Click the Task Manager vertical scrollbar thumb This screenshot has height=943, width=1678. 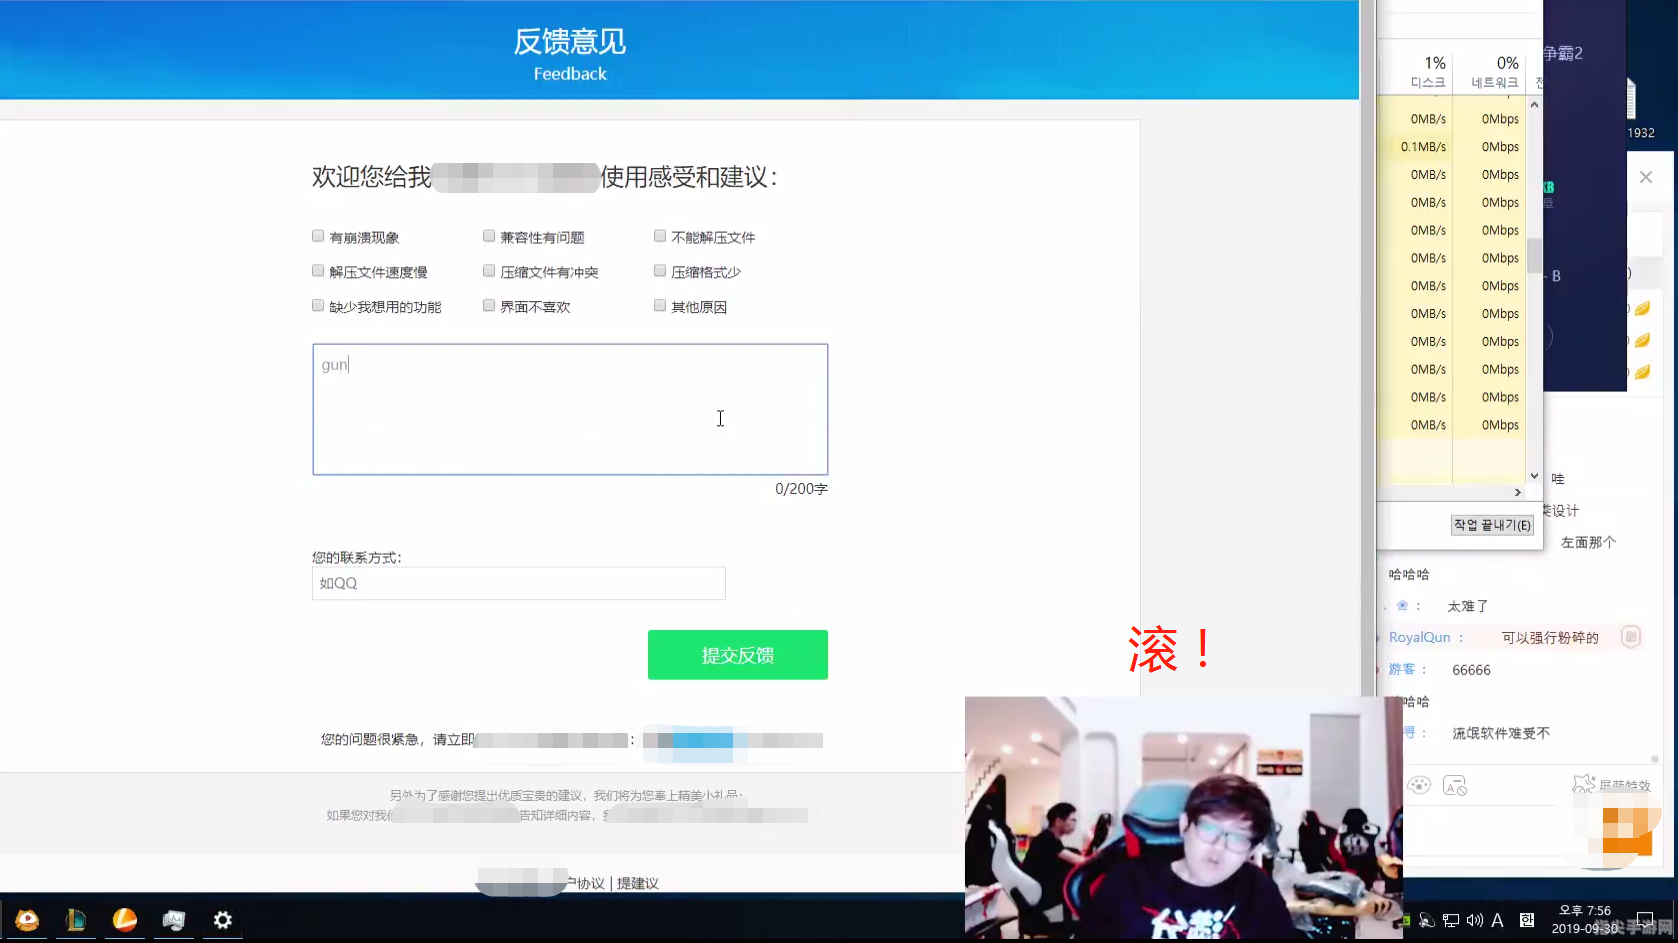(1534, 255)
